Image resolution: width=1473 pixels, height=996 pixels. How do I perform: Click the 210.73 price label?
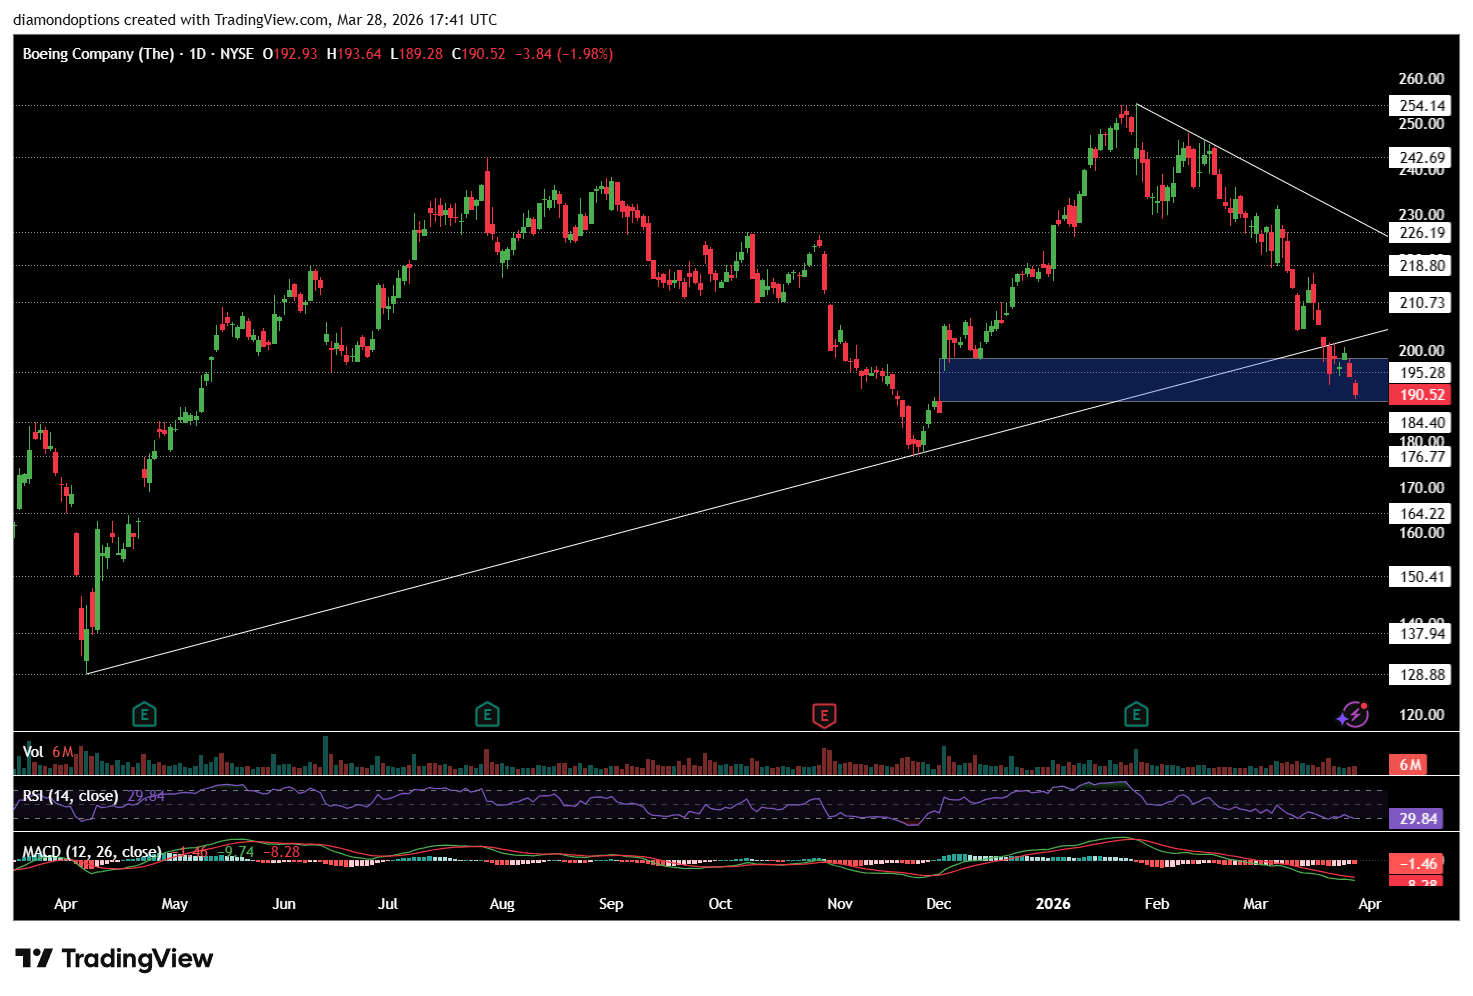1421,303
